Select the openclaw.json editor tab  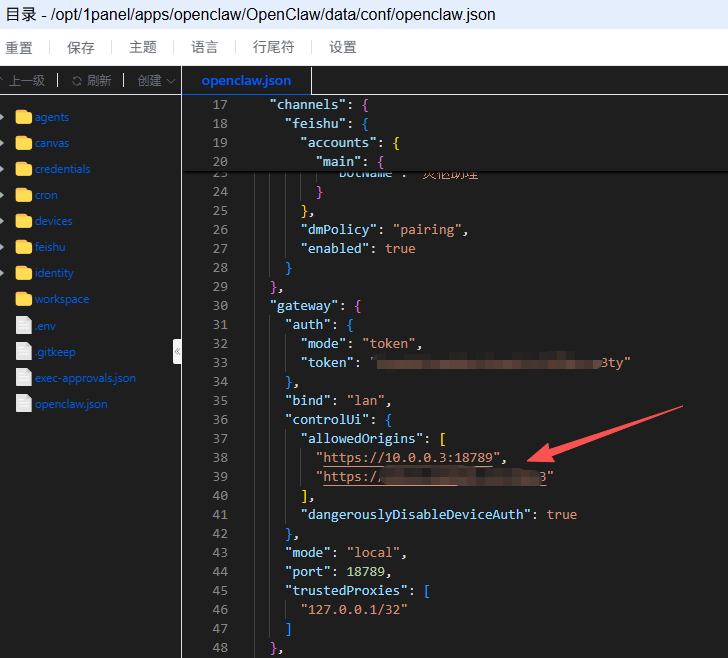click(246, 81)
